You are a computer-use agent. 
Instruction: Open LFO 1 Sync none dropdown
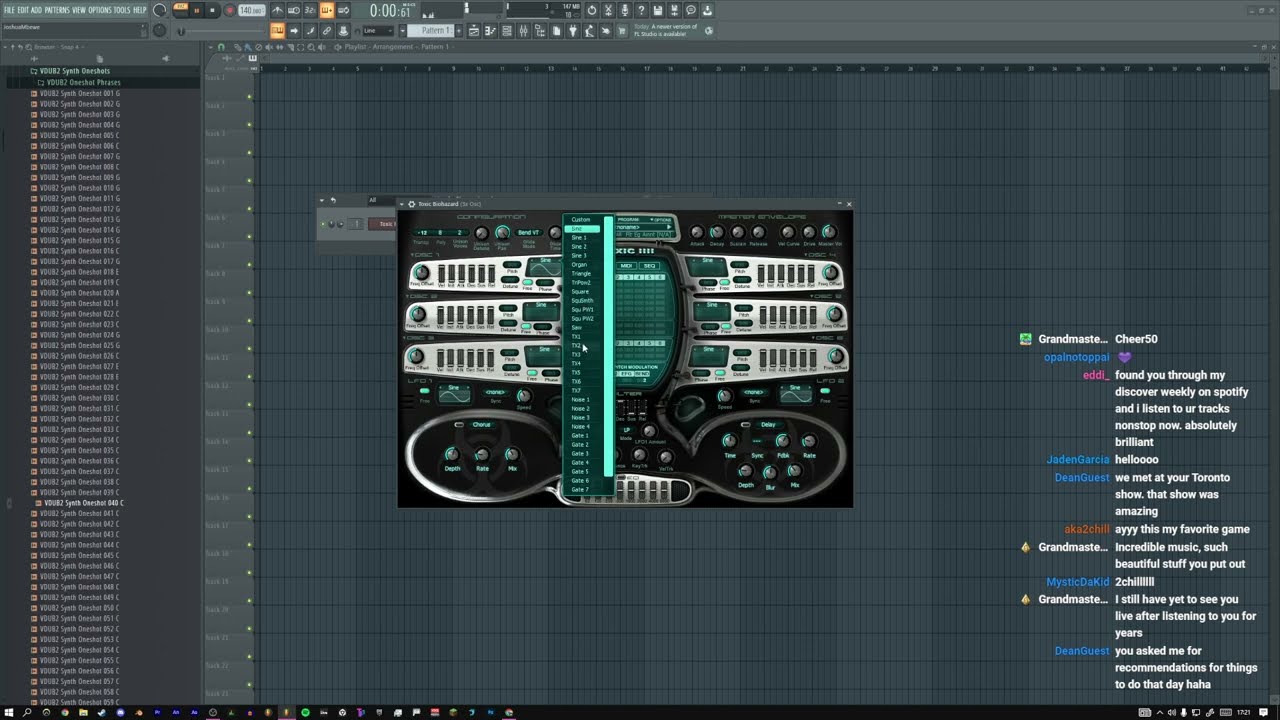click(496, 392)
